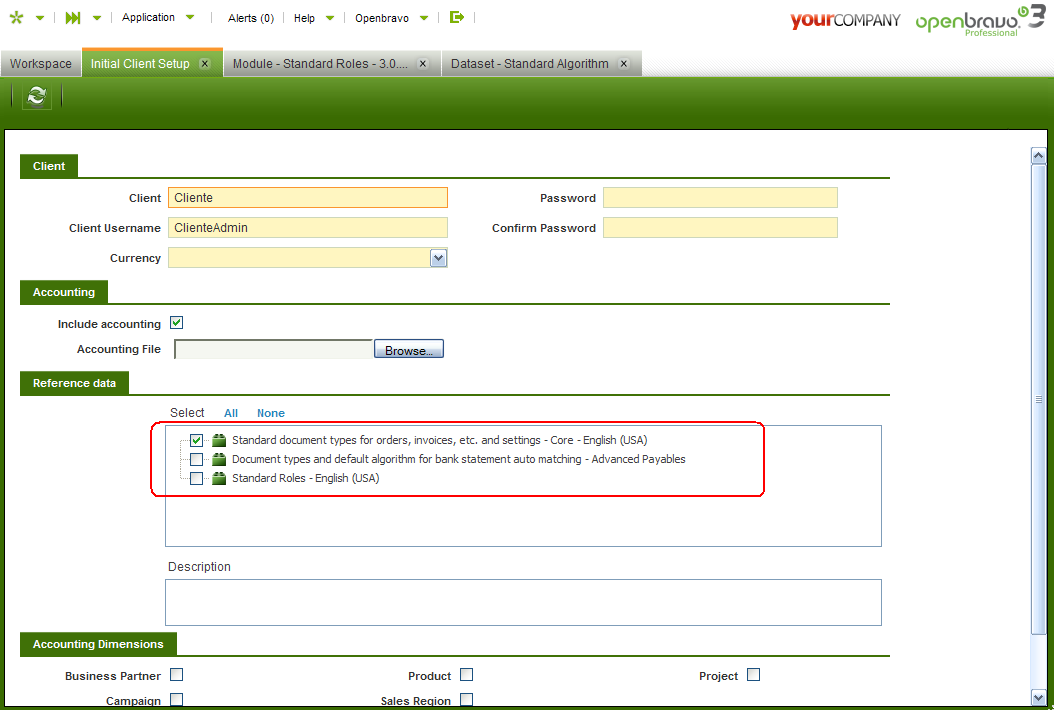This screenshot has width=1054, height=710.
Task: Check the bank statement auto matching checkbox
Action: 196,459
